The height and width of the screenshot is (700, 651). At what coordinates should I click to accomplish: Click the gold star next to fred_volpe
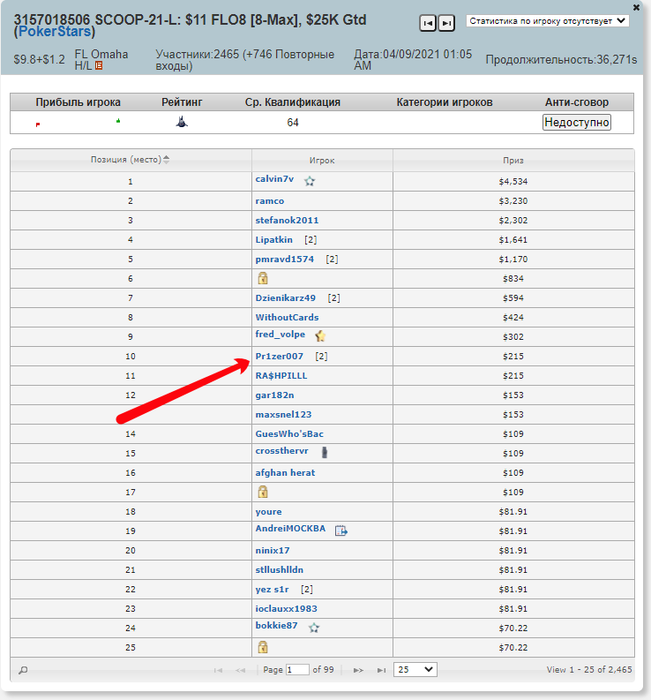[x=320, y=336]
